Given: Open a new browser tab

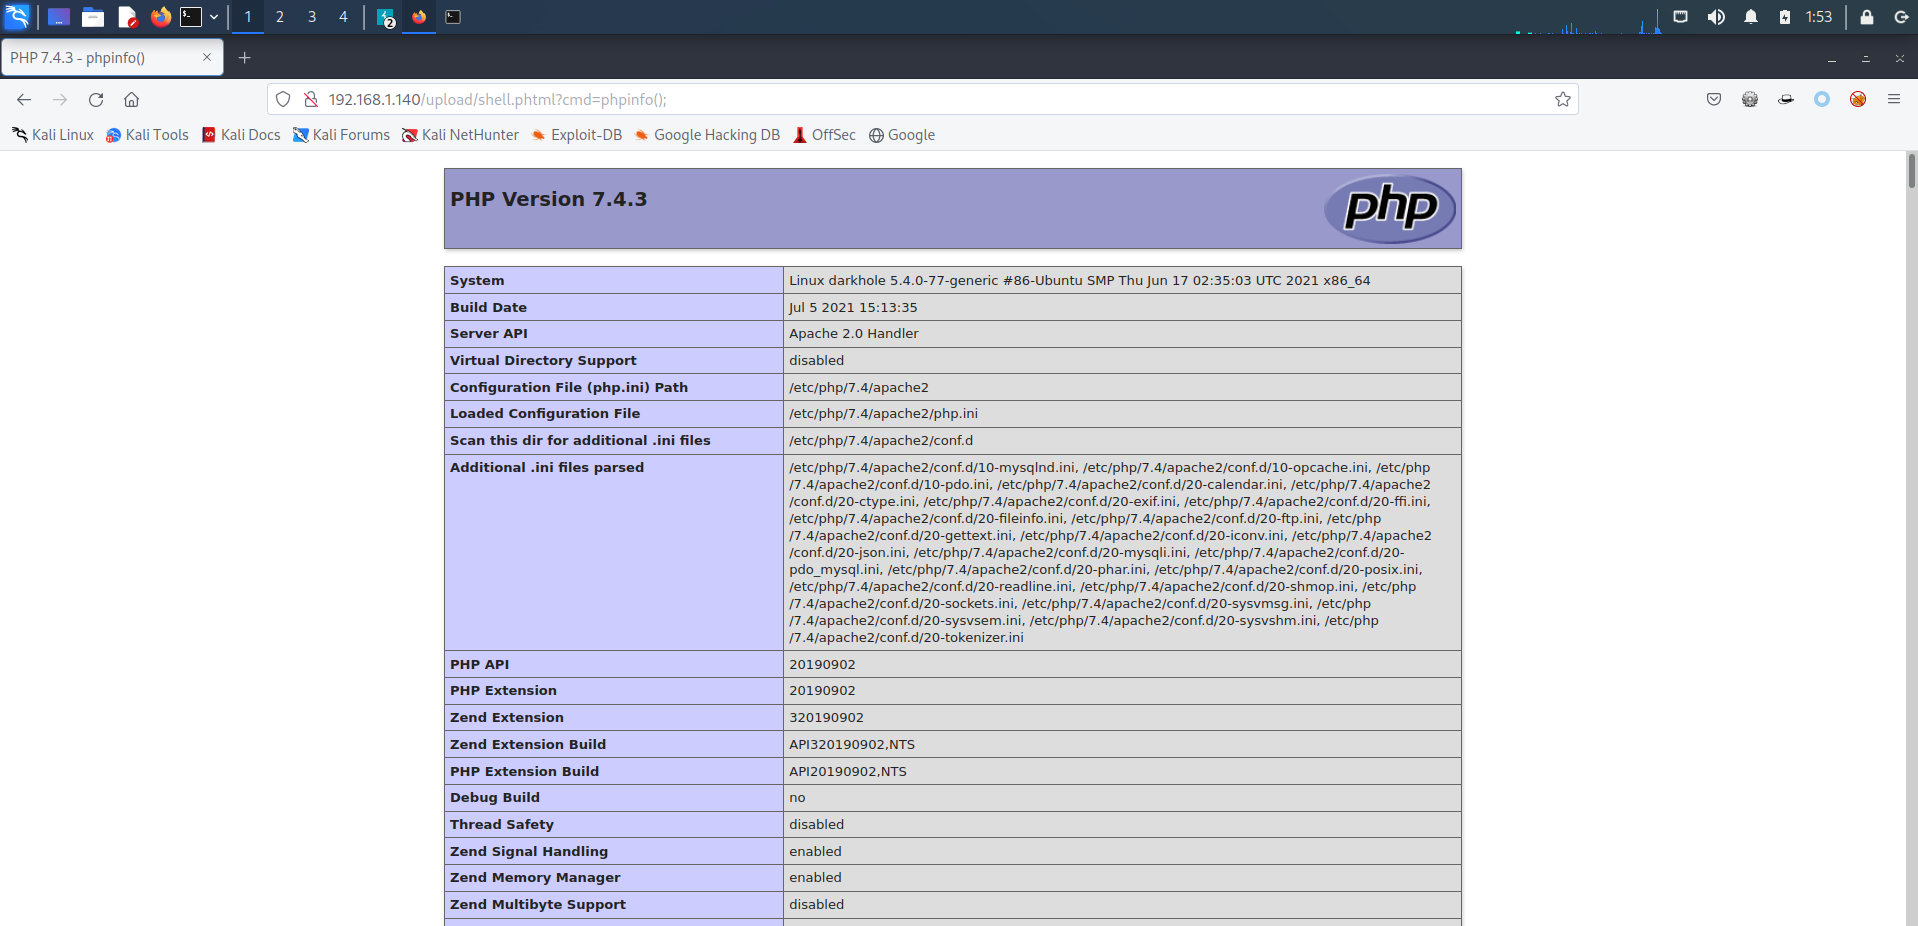Looking at the screenshot, I should coord(244,58).
